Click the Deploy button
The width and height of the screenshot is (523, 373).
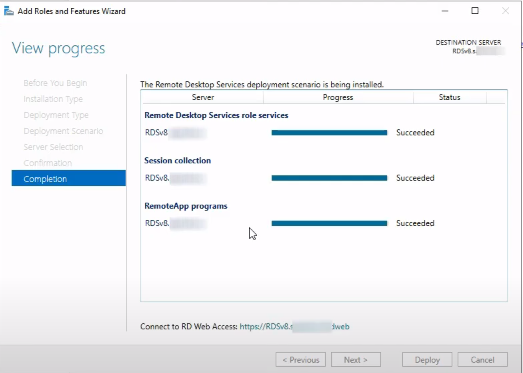click(x=427, y=360)
